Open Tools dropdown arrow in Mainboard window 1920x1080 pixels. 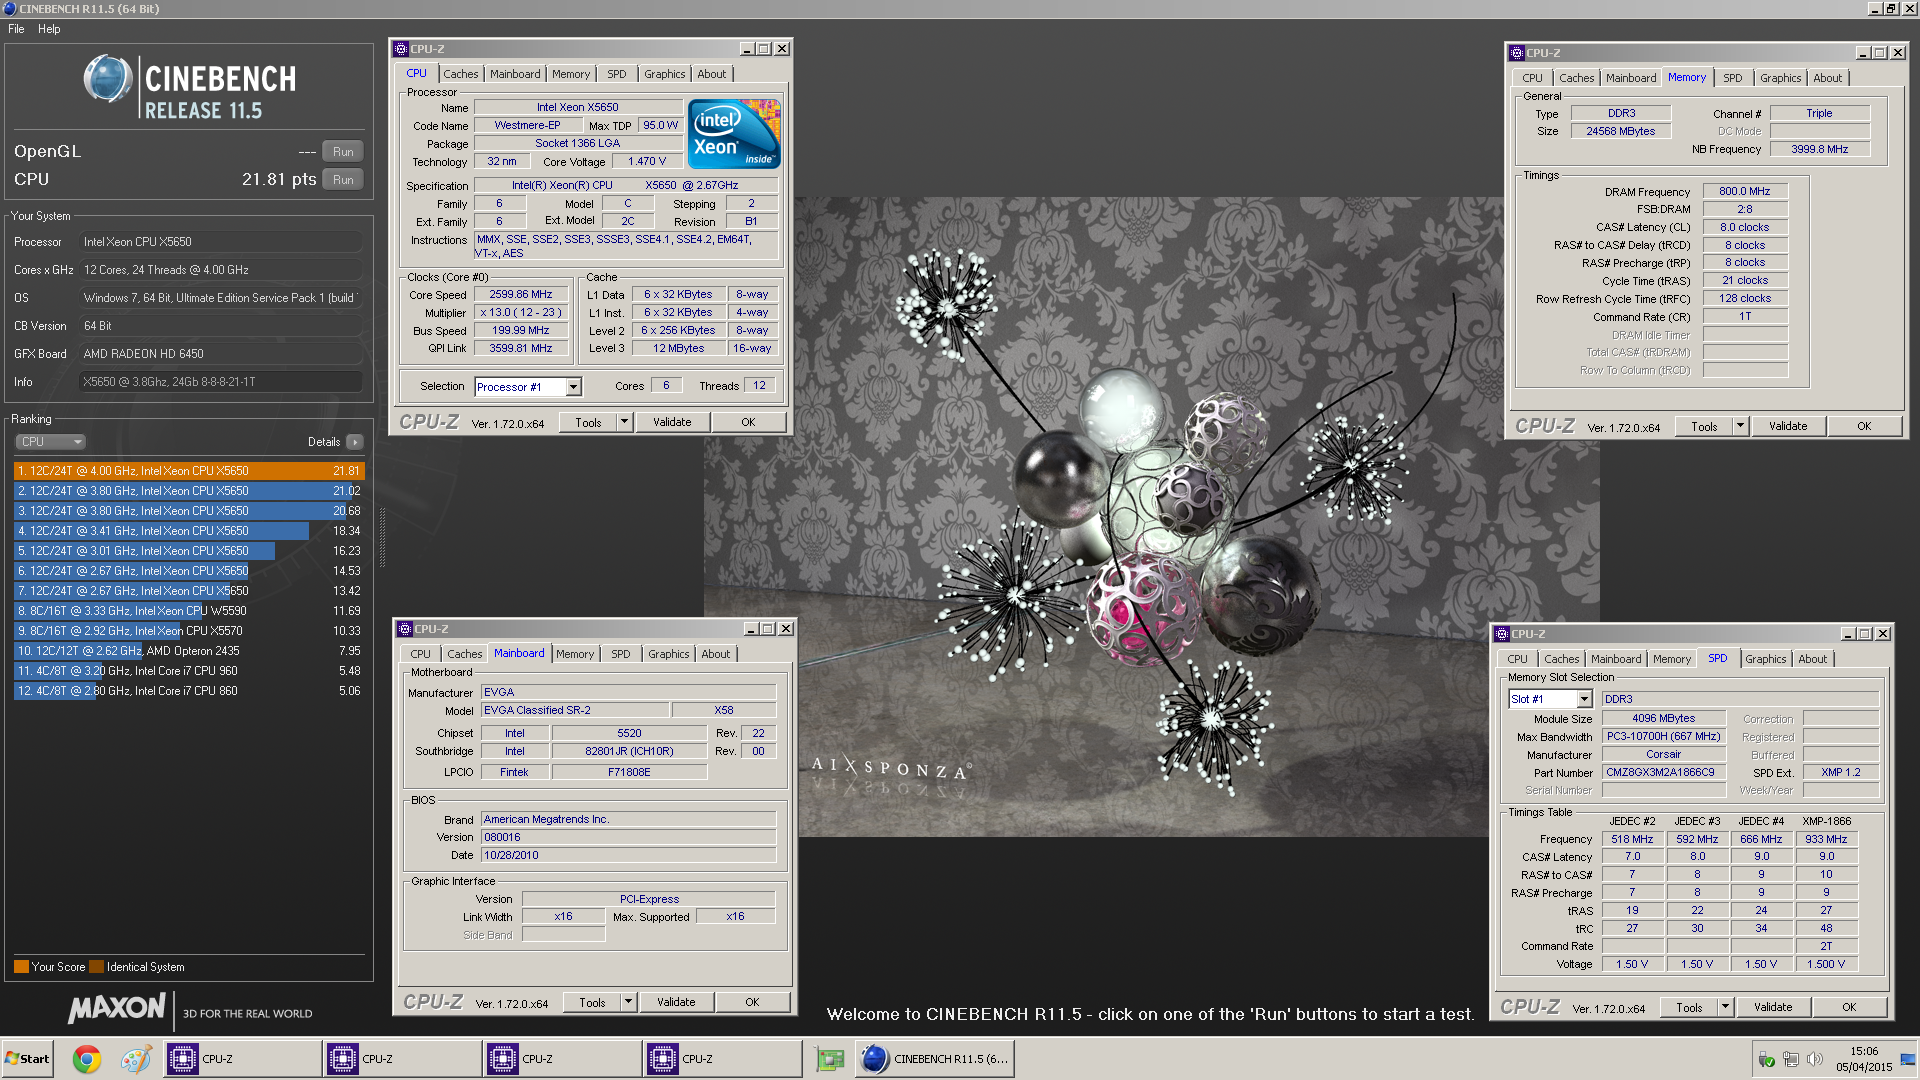629,1002
